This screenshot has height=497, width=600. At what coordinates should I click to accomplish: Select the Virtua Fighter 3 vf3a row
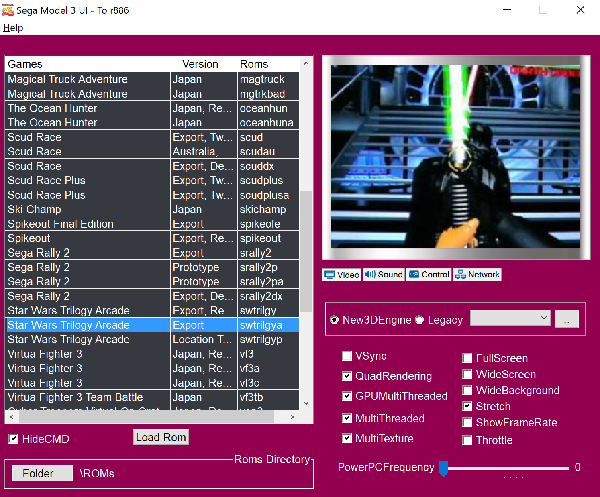[x=152, y=368]
